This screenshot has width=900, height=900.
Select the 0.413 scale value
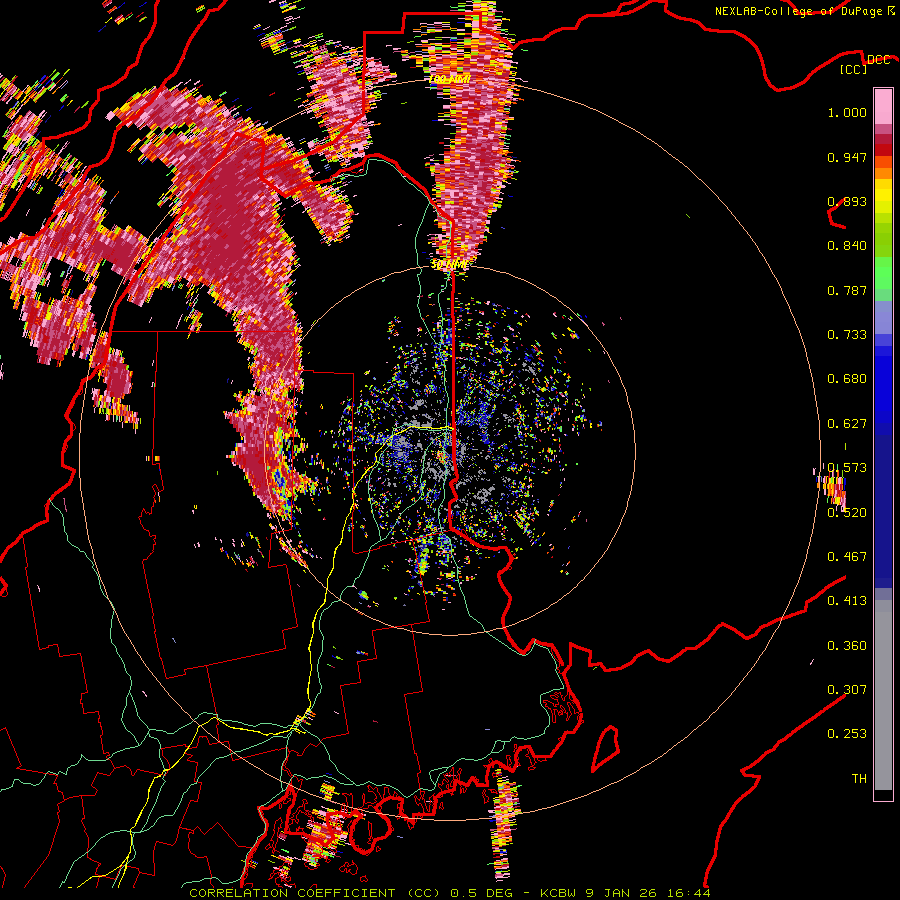point(847,601)
